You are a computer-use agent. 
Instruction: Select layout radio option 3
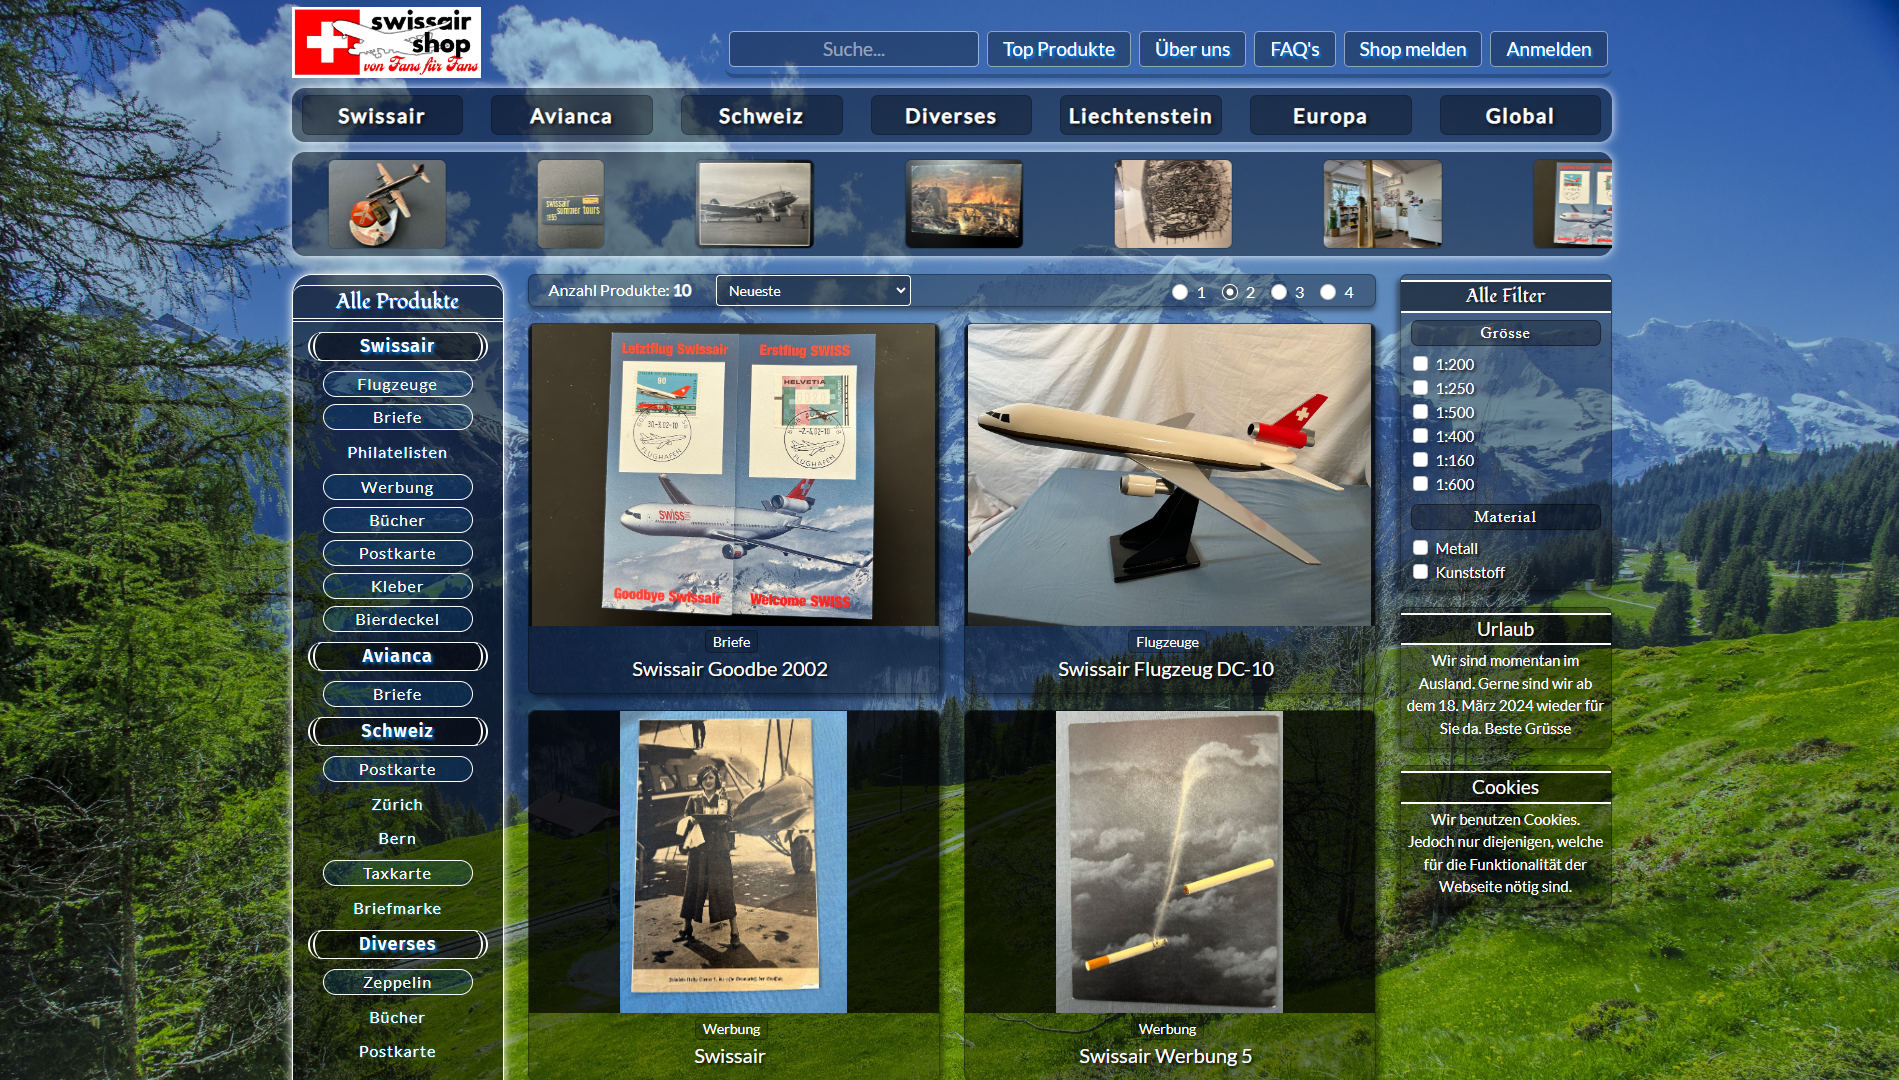pos(1279,292)
